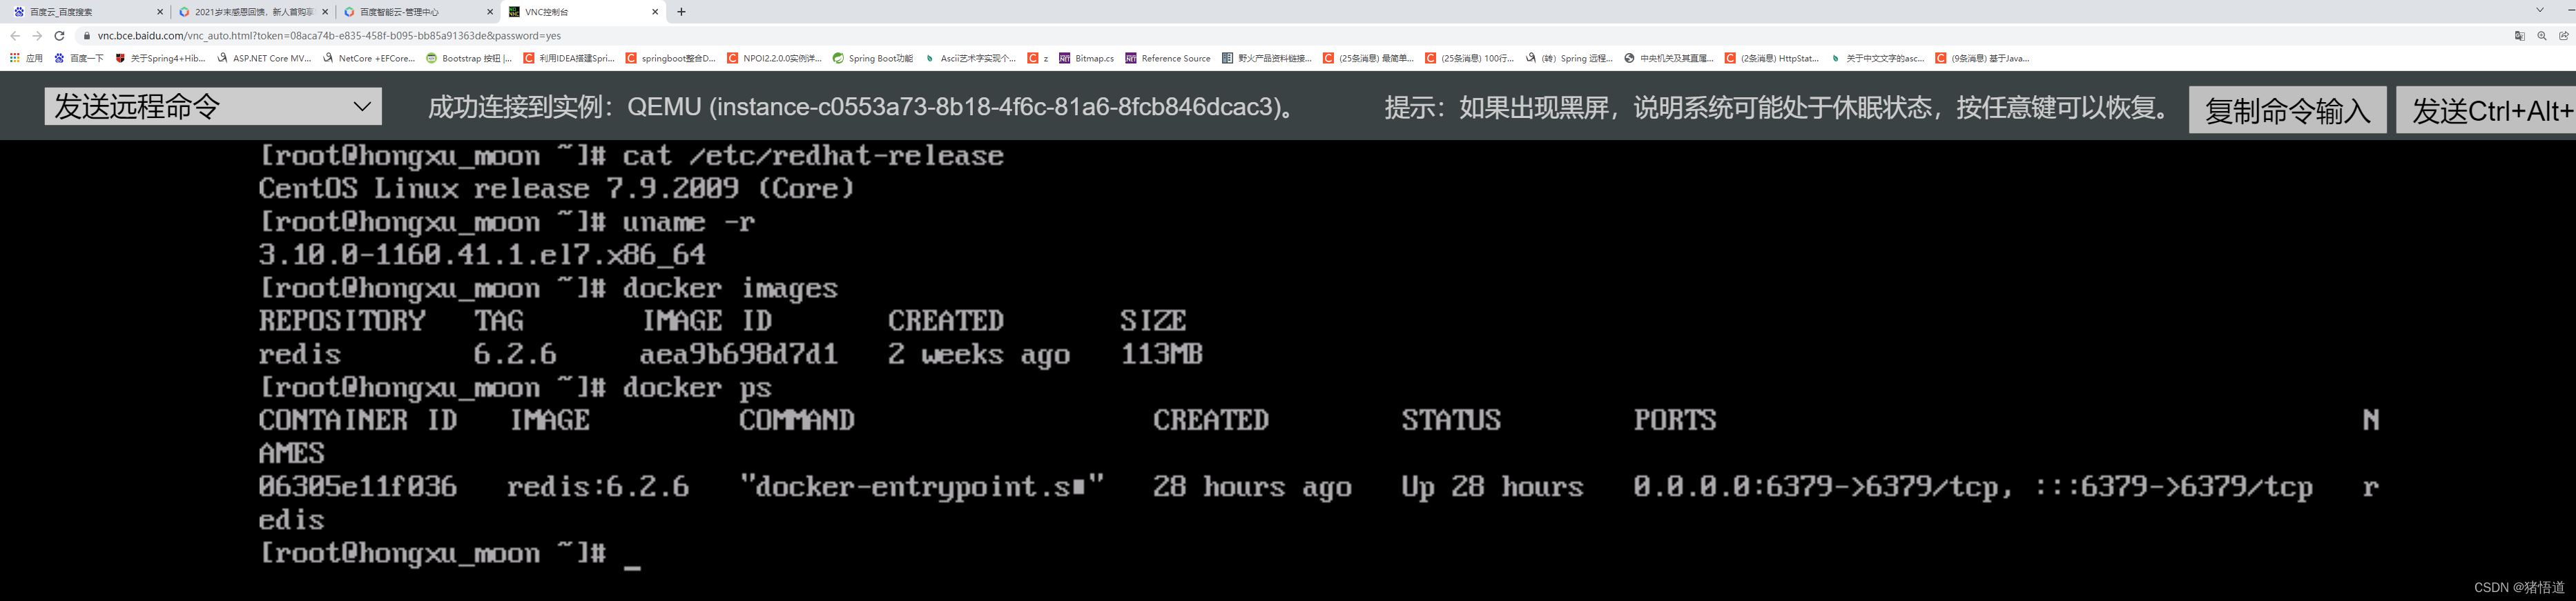
Task: Open the Ascii艺术字实现个... bookmark
Action: point(970,58)
